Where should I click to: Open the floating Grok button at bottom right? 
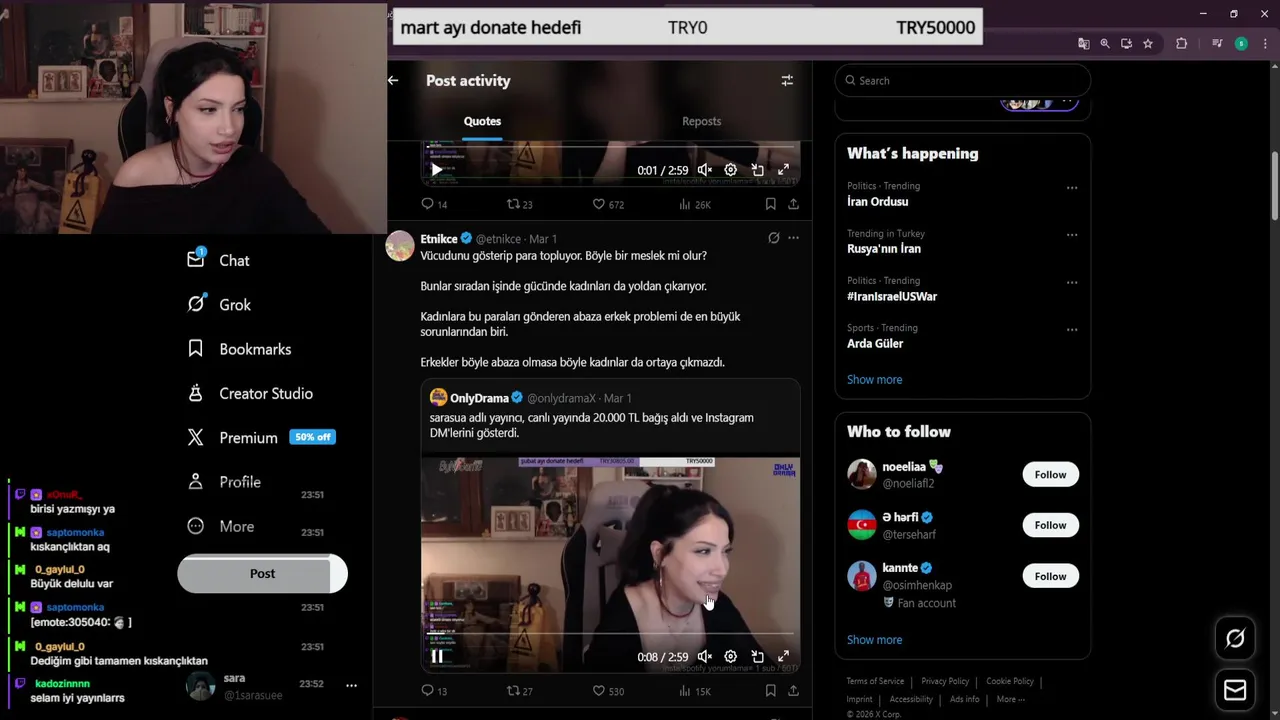click(x=1235, y=639)
